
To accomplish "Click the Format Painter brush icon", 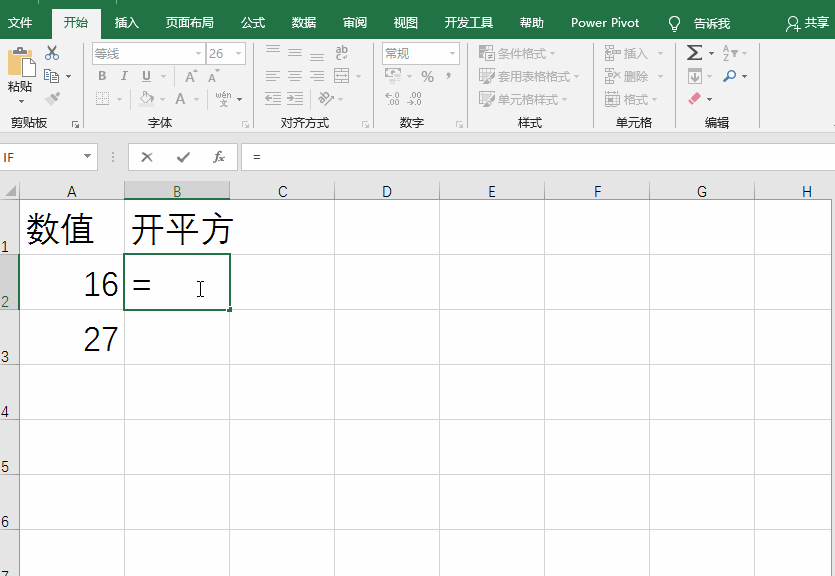I will 52,99.
